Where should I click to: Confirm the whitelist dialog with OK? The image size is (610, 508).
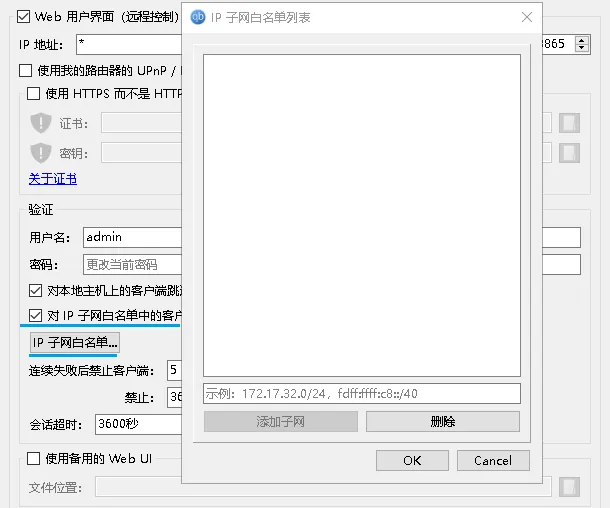click(412, 461)
